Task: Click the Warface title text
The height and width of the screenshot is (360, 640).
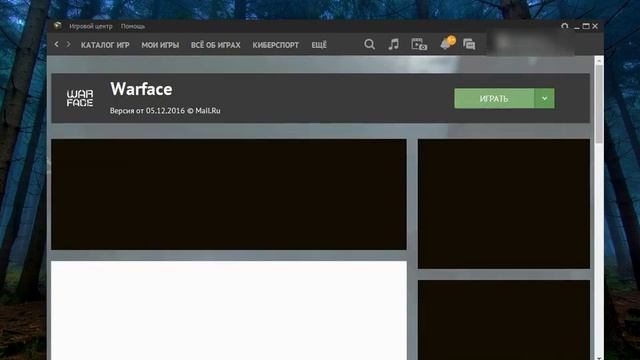Action: 141,89
